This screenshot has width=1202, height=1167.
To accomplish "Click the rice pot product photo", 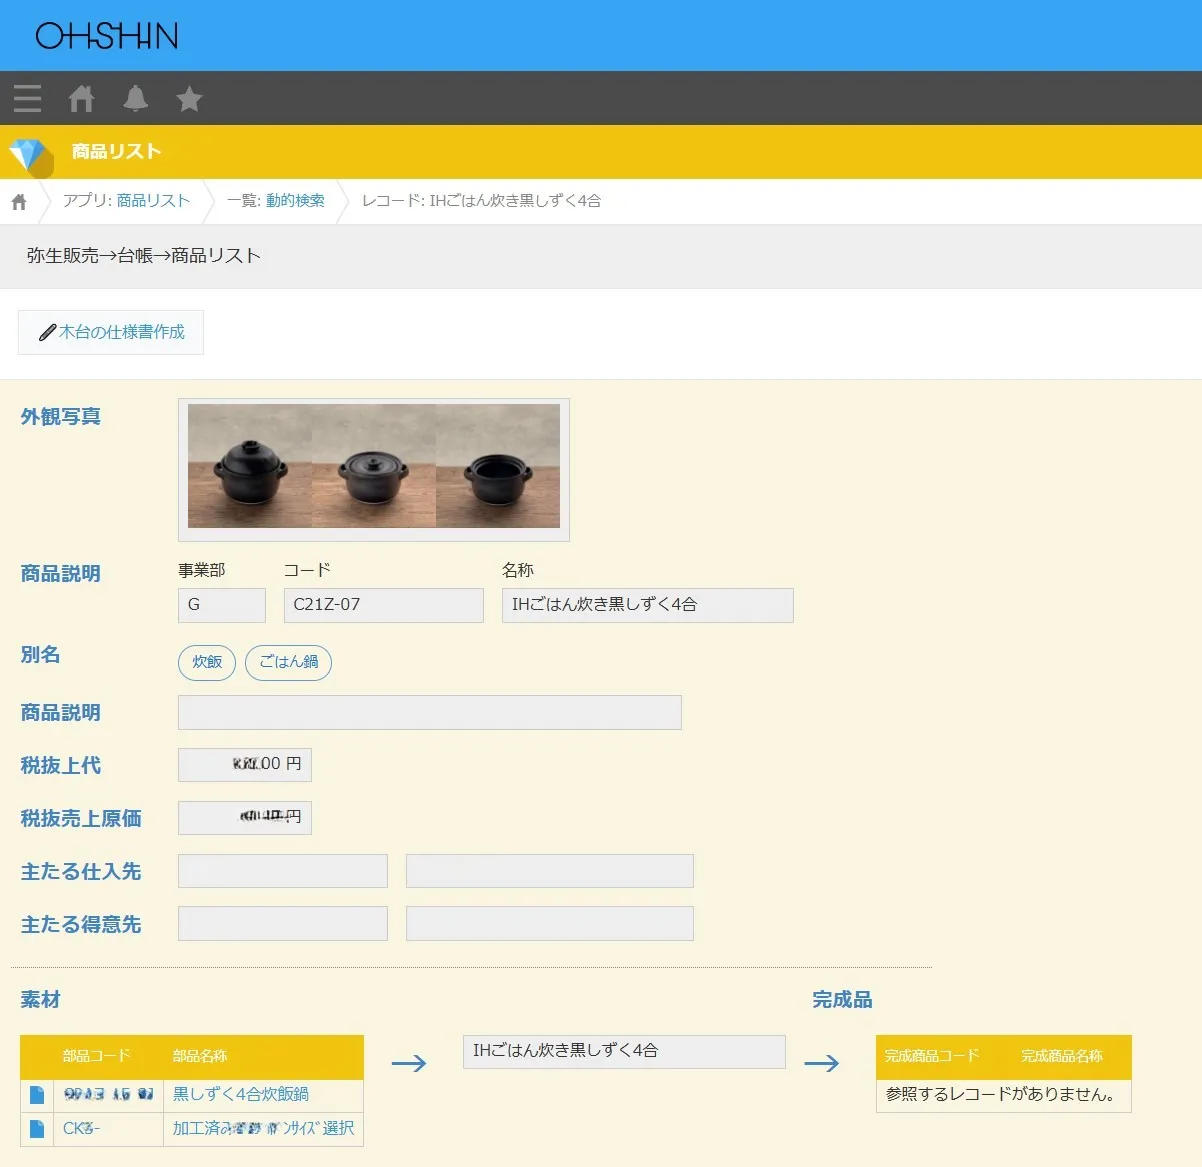I will (373, 466).
